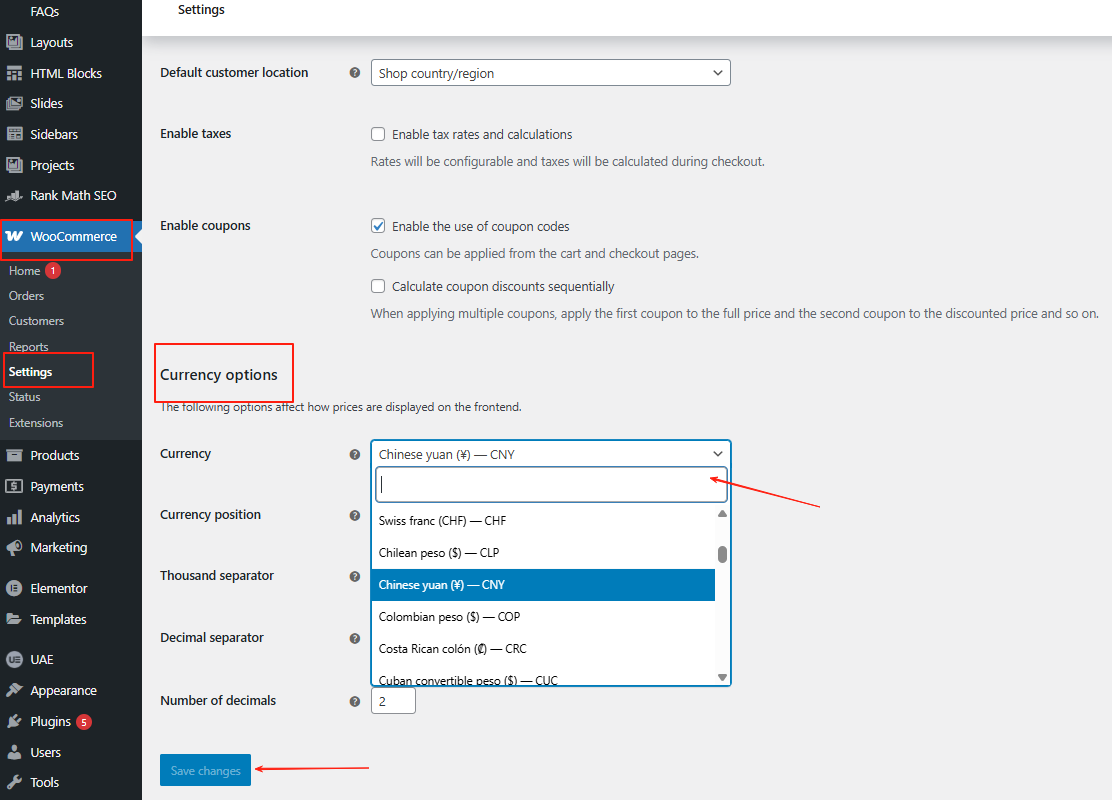Uncheck Enable the use of coupon codes
Image resolution: width=1112 pixels, height=800 pixels.
coord(378,226)
